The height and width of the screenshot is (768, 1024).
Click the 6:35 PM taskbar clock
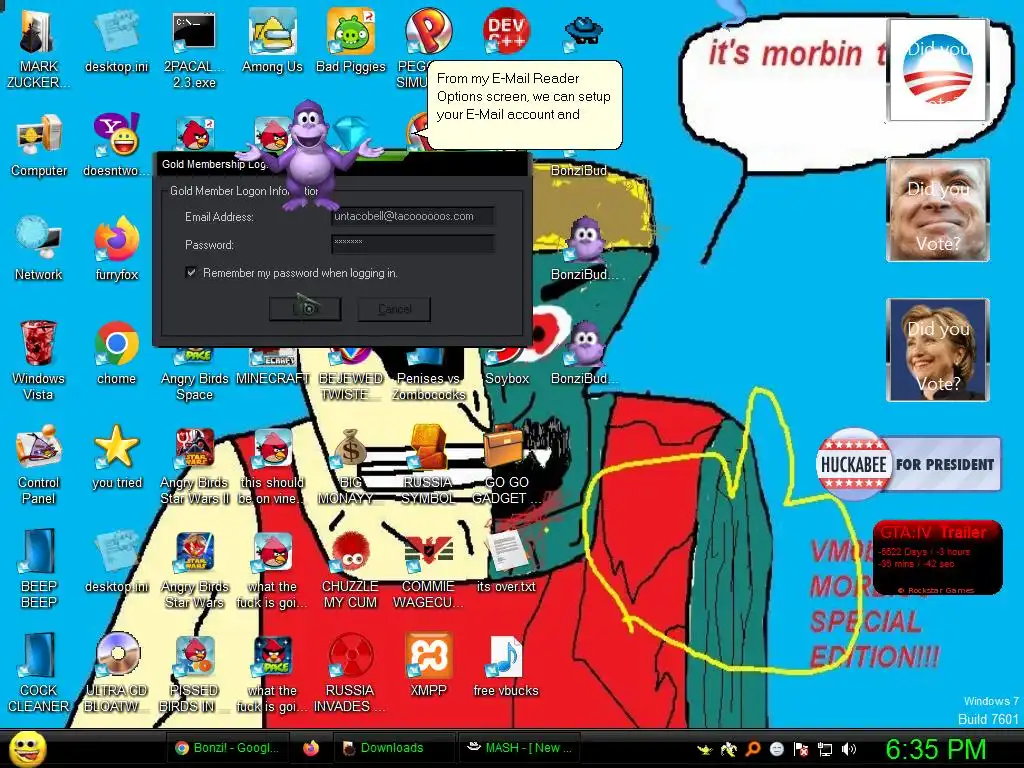[936, 749]
